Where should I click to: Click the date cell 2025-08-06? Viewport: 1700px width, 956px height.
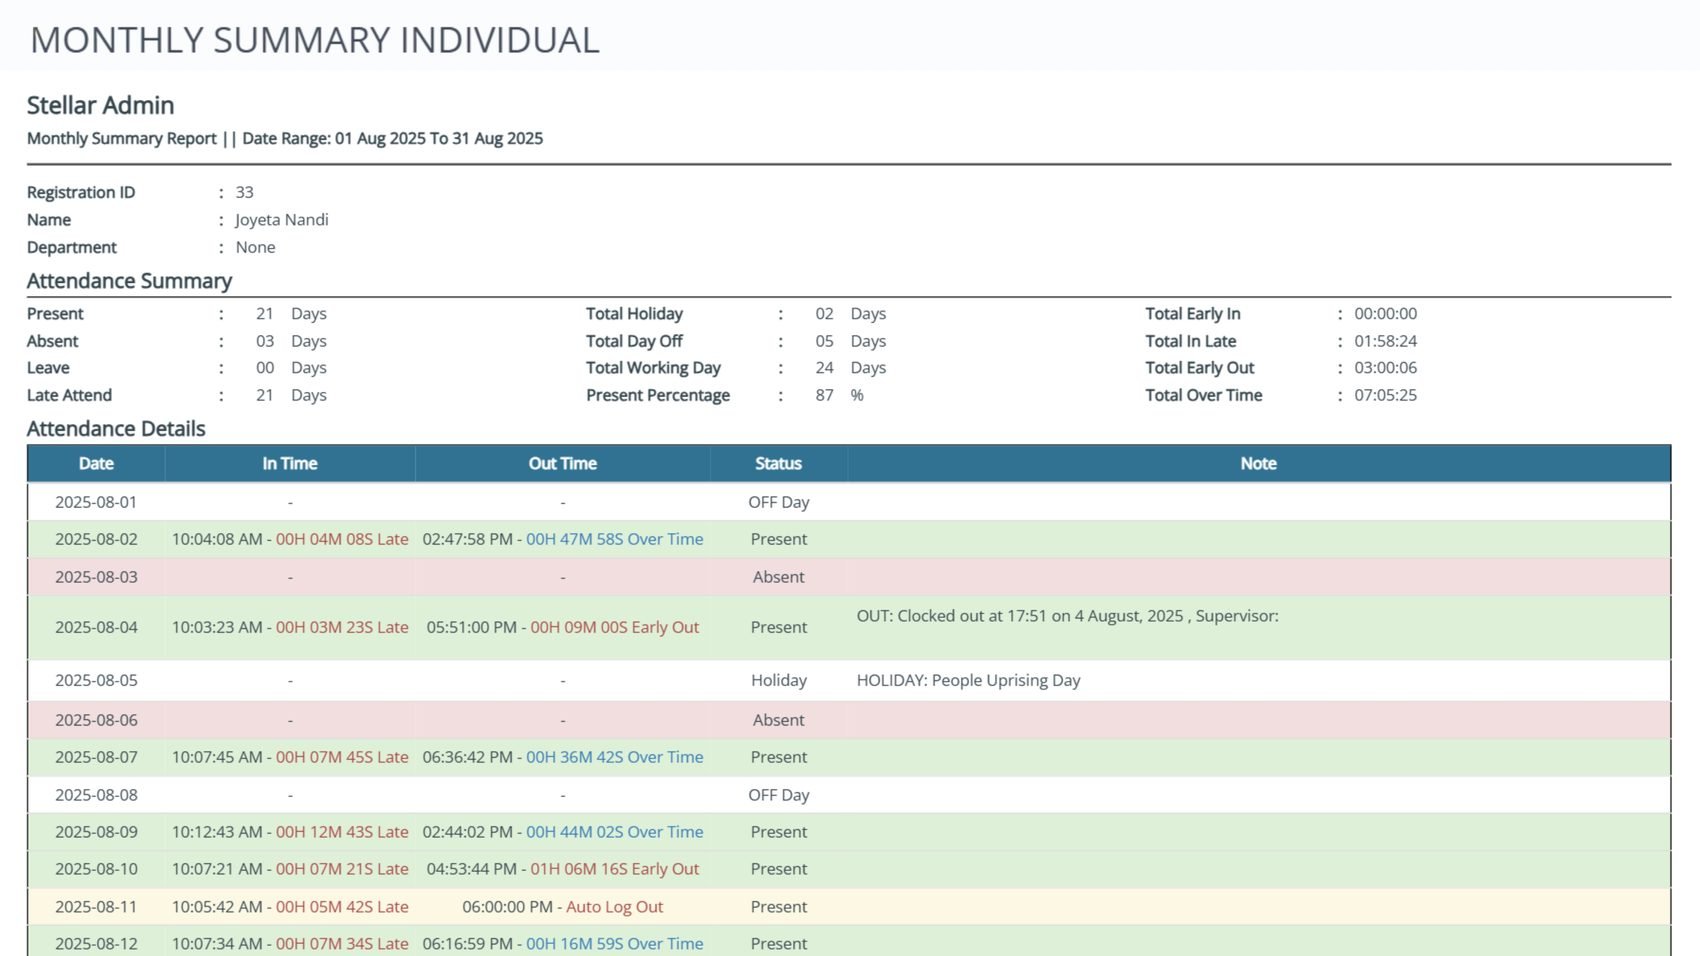[x=96, y=720]
